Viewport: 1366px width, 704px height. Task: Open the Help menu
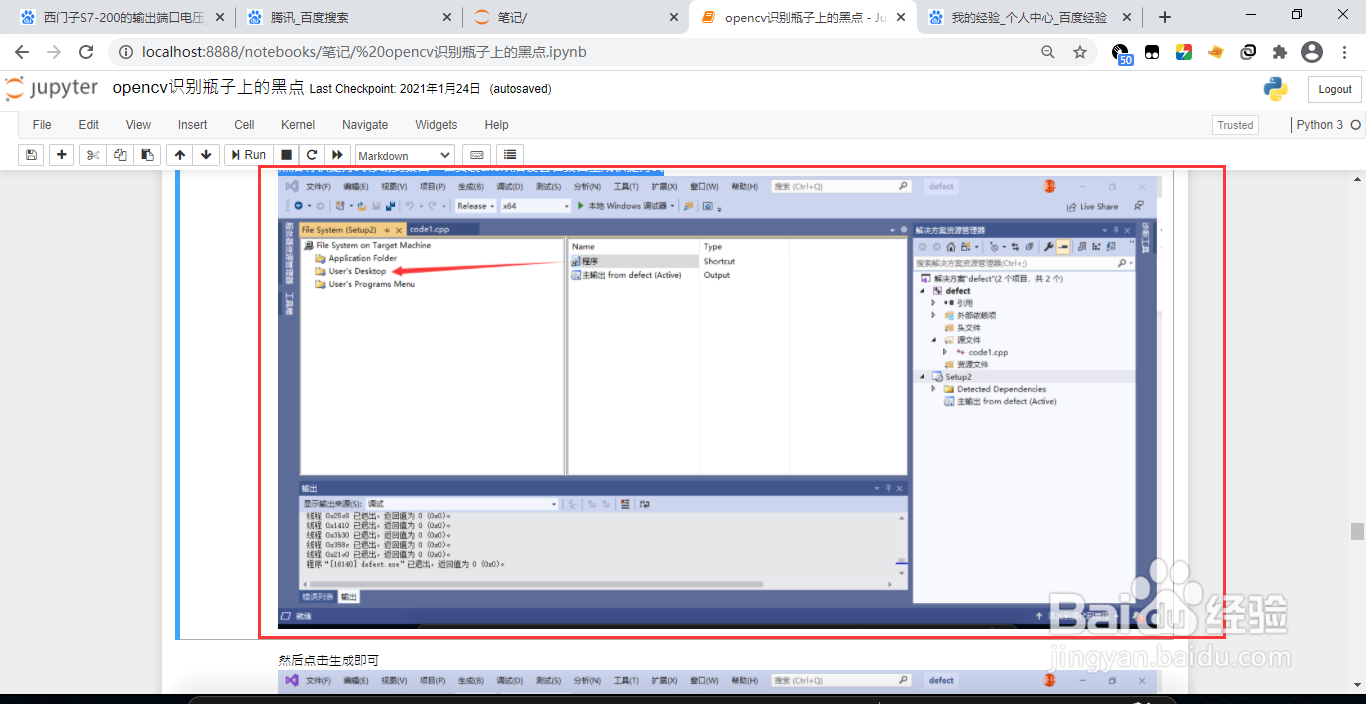tap(497, 125)
